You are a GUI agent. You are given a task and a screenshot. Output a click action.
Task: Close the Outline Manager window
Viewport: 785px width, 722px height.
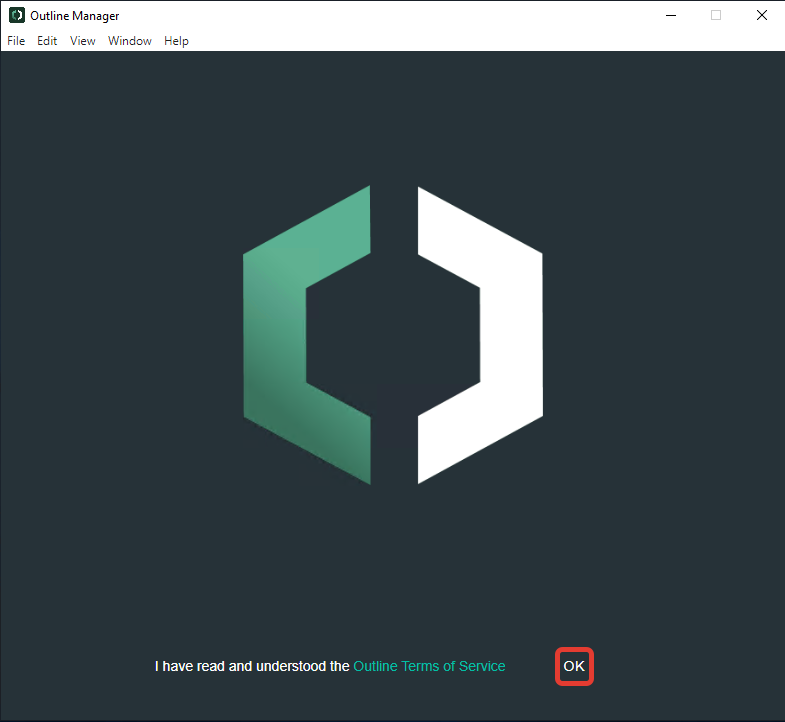click(x=762, y=16)
